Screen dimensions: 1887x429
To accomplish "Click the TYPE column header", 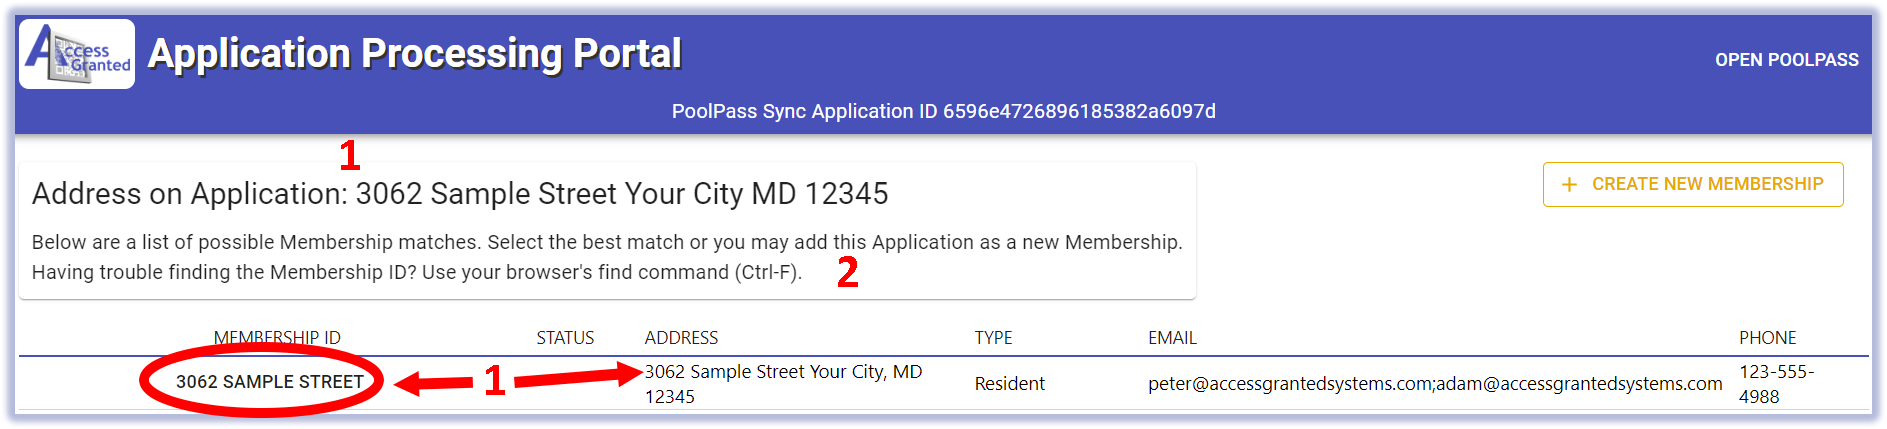I will click(x=993, y=338).
